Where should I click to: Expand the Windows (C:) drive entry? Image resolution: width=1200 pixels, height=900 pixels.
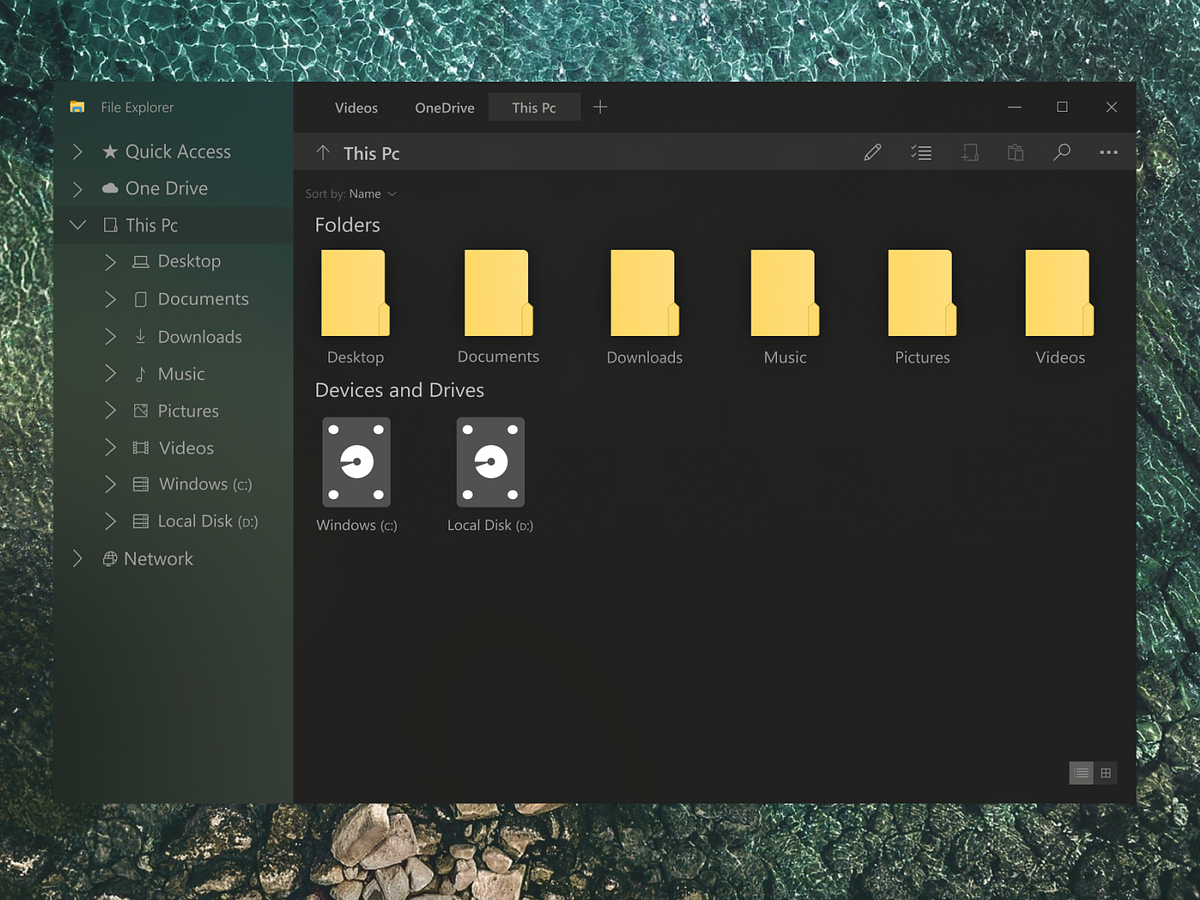[x=110, y=484]
